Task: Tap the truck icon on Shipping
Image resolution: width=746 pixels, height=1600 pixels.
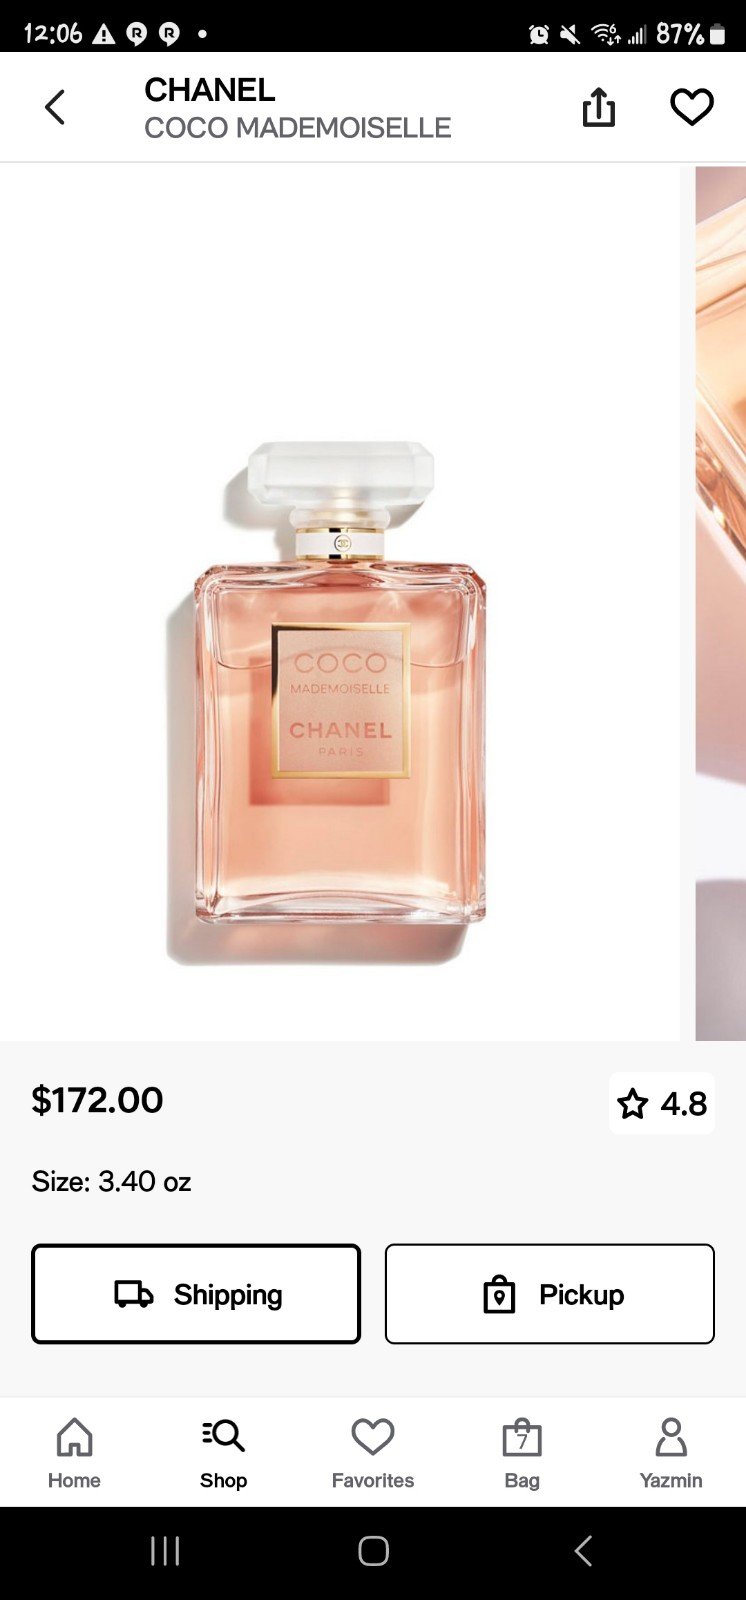Action: (134, 1294)
